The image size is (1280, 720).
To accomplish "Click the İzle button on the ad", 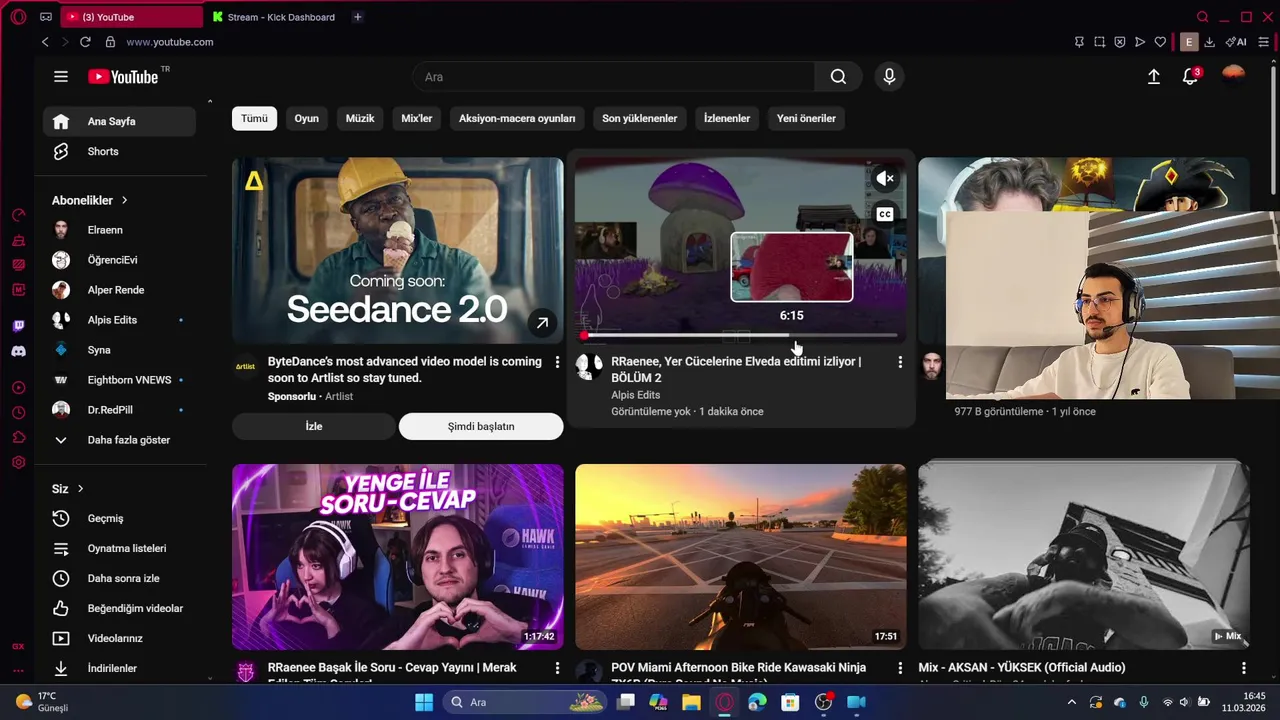I will pos(314,426).
